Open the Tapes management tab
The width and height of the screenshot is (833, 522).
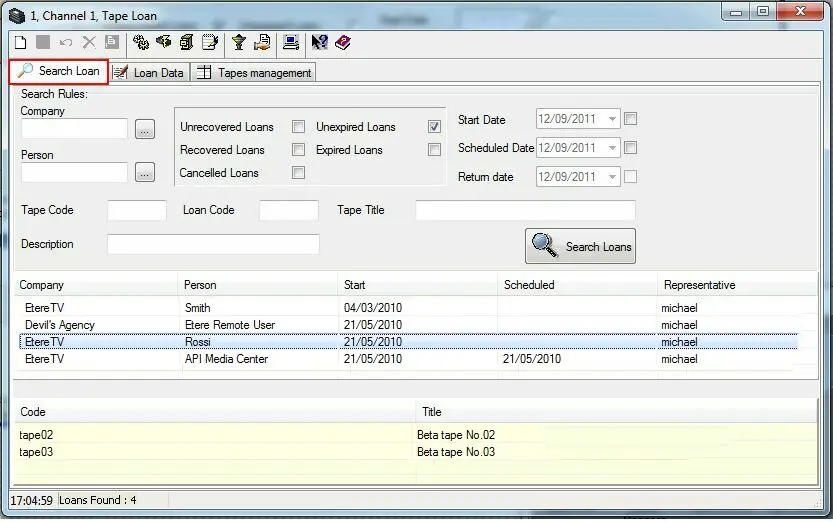(x=254, y=73)
